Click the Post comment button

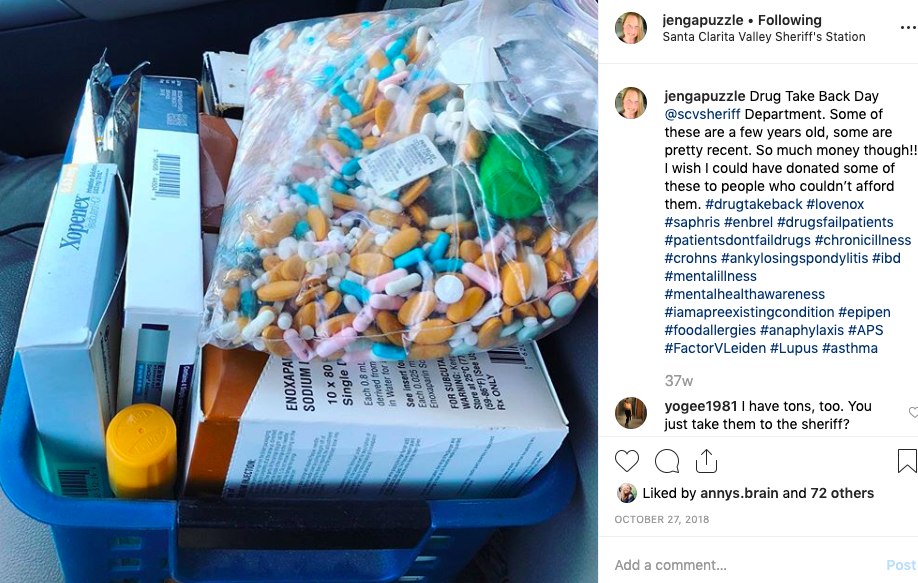[x=900, y=565]
